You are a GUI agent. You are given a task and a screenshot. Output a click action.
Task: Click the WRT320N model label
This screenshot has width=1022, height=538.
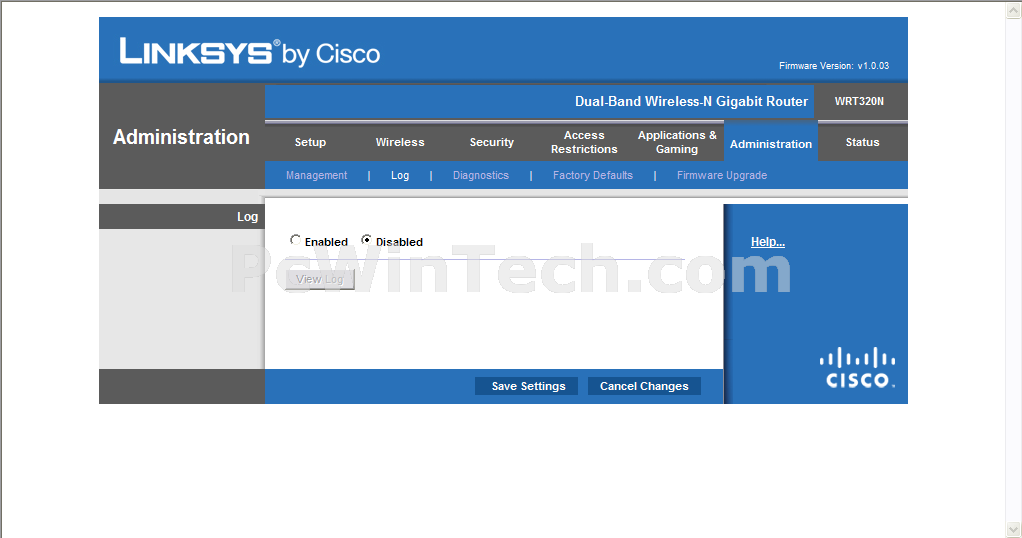[859, 102]
